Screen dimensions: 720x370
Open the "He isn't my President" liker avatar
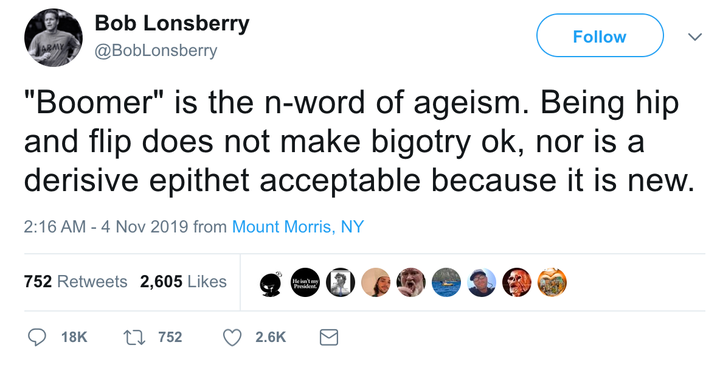click(x=305, y=282)
